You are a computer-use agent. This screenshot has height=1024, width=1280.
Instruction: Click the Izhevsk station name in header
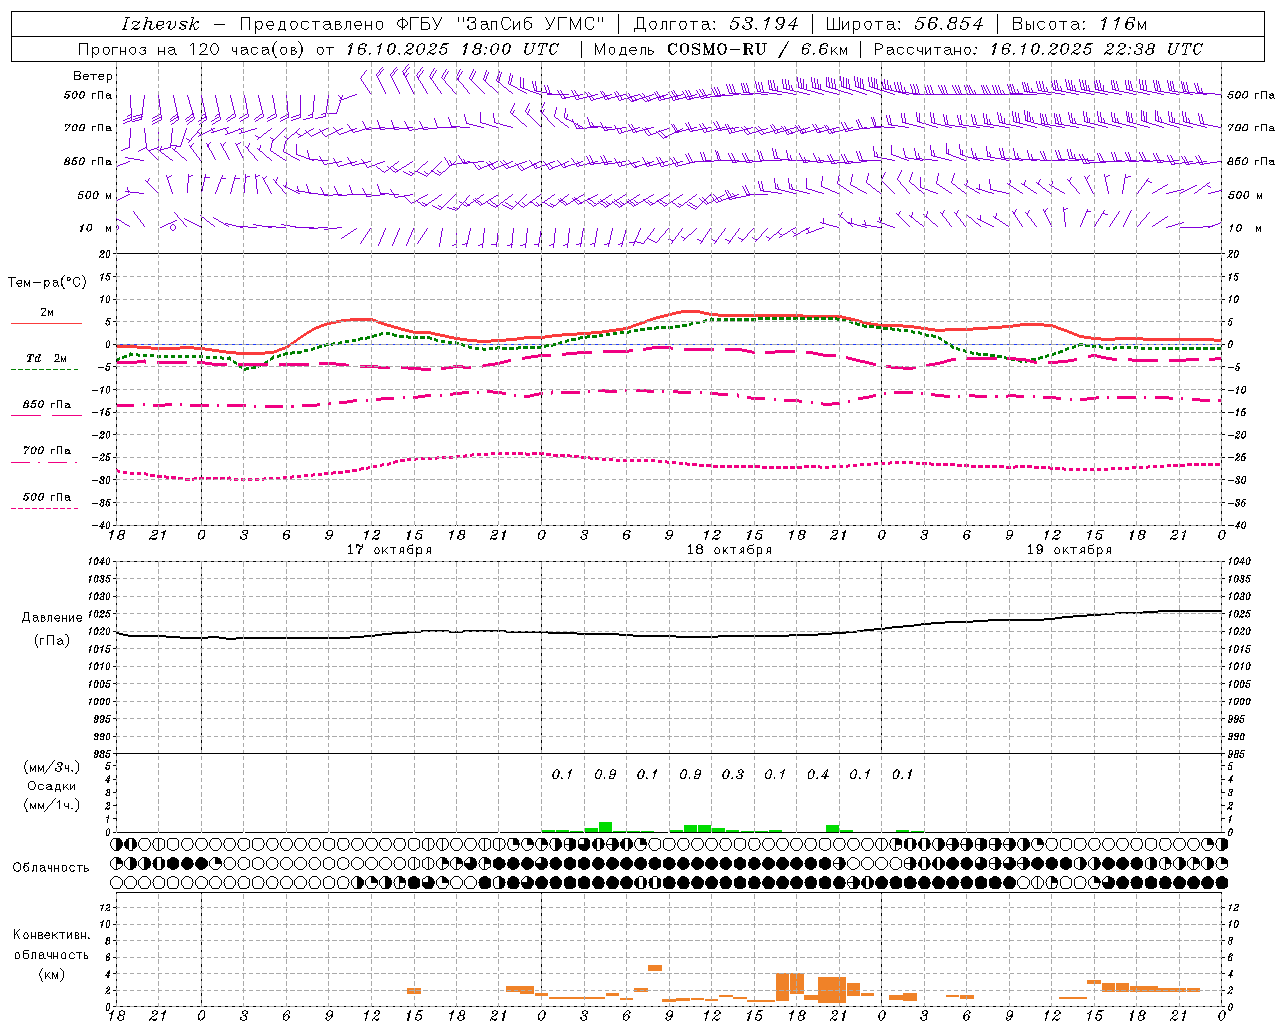point(160,24)
